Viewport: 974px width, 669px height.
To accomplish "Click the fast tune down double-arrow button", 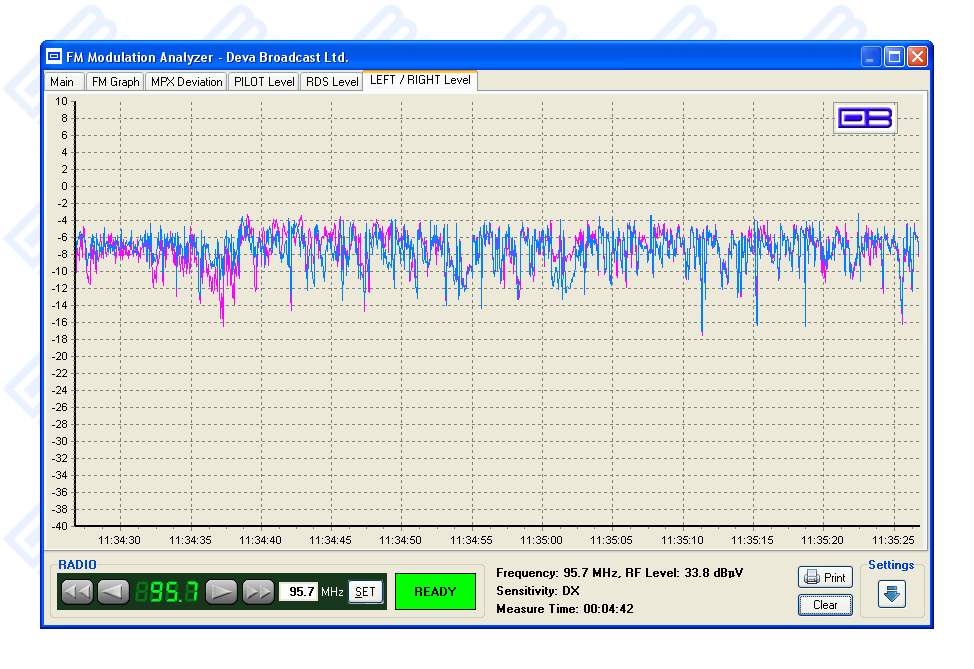I will pyautogui.click(x=78, y=592).
